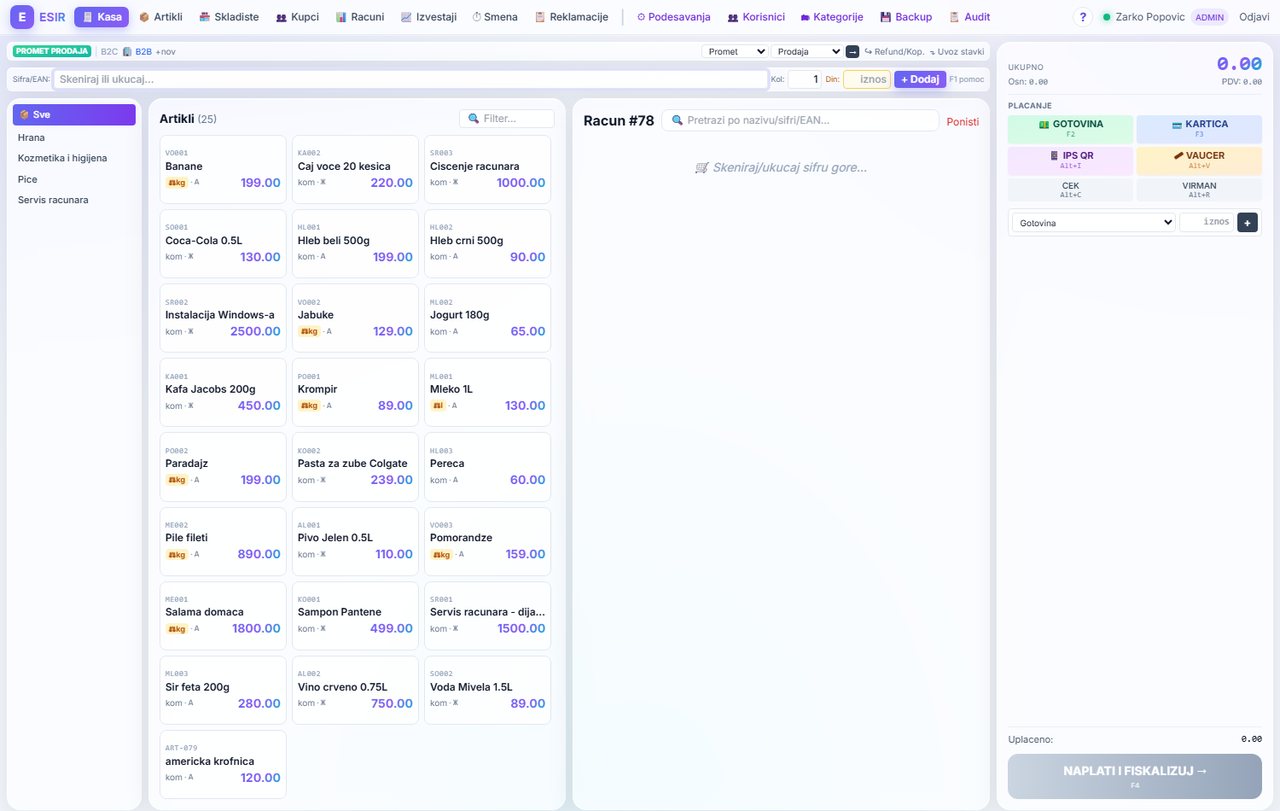Viewport: 1280px width, 811px height.
Task: Open the Promet dropdown
Action: click(734, 51)
